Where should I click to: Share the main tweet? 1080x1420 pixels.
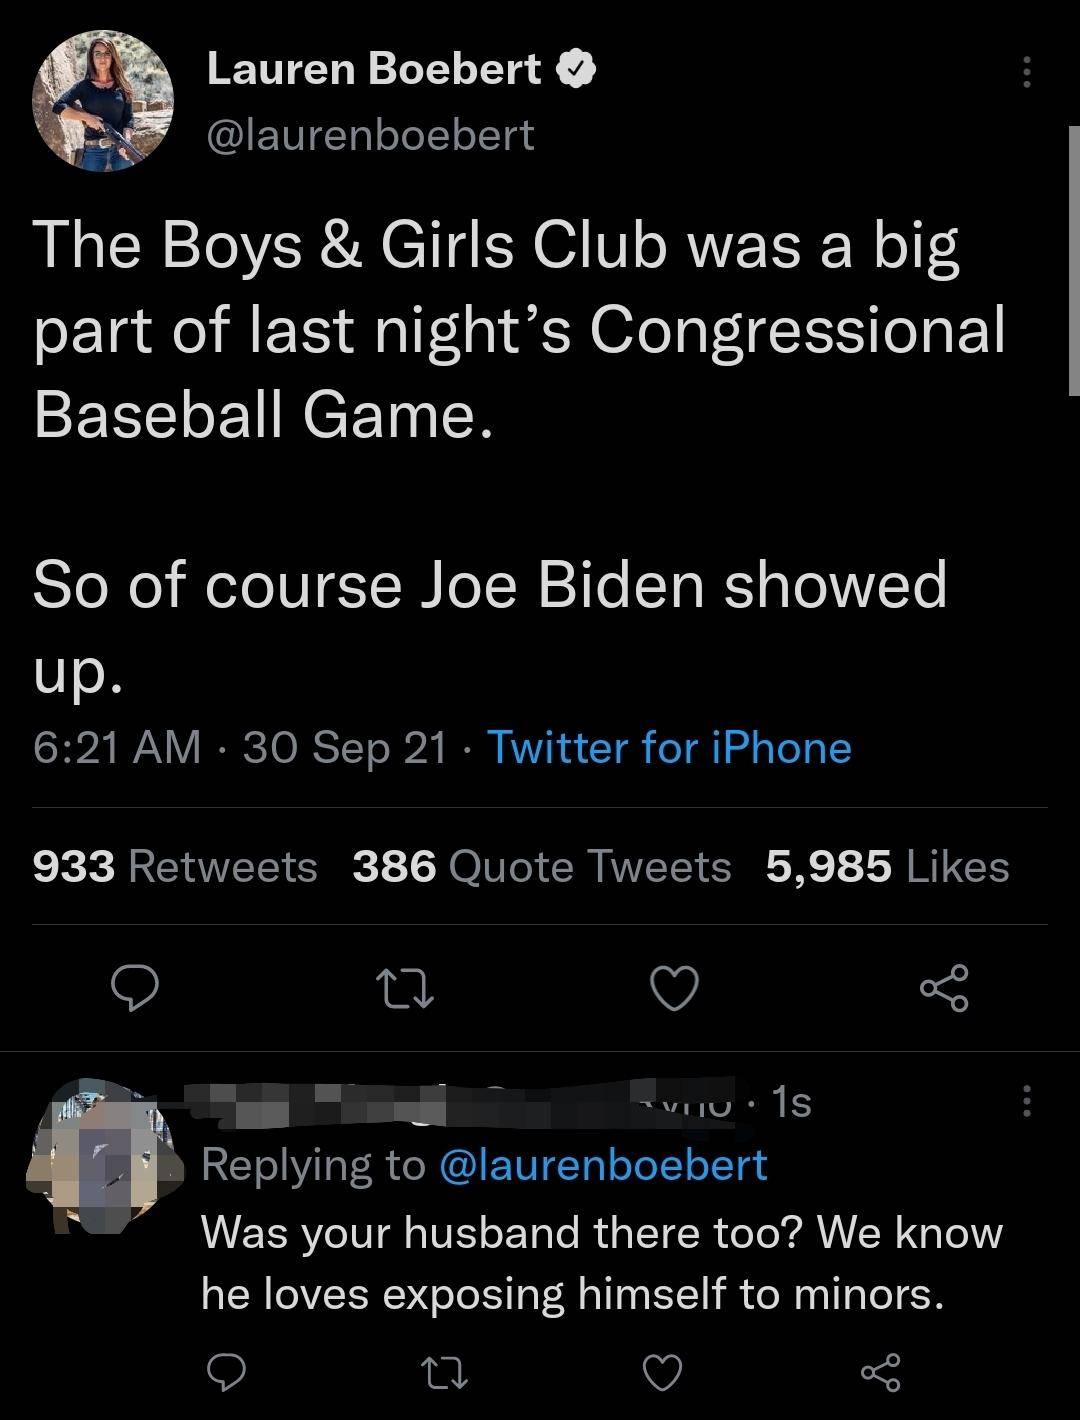click(x=944, y=988)
